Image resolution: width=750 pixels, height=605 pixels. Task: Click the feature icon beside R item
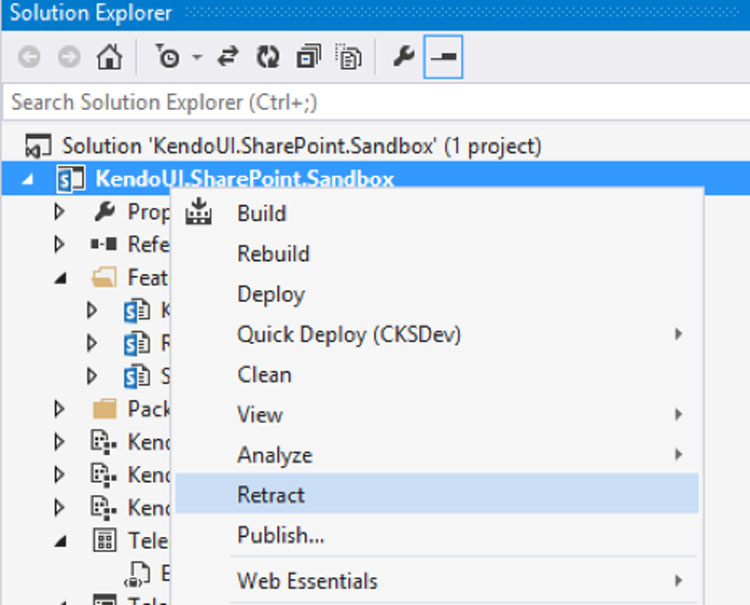(x=137, y=343)
